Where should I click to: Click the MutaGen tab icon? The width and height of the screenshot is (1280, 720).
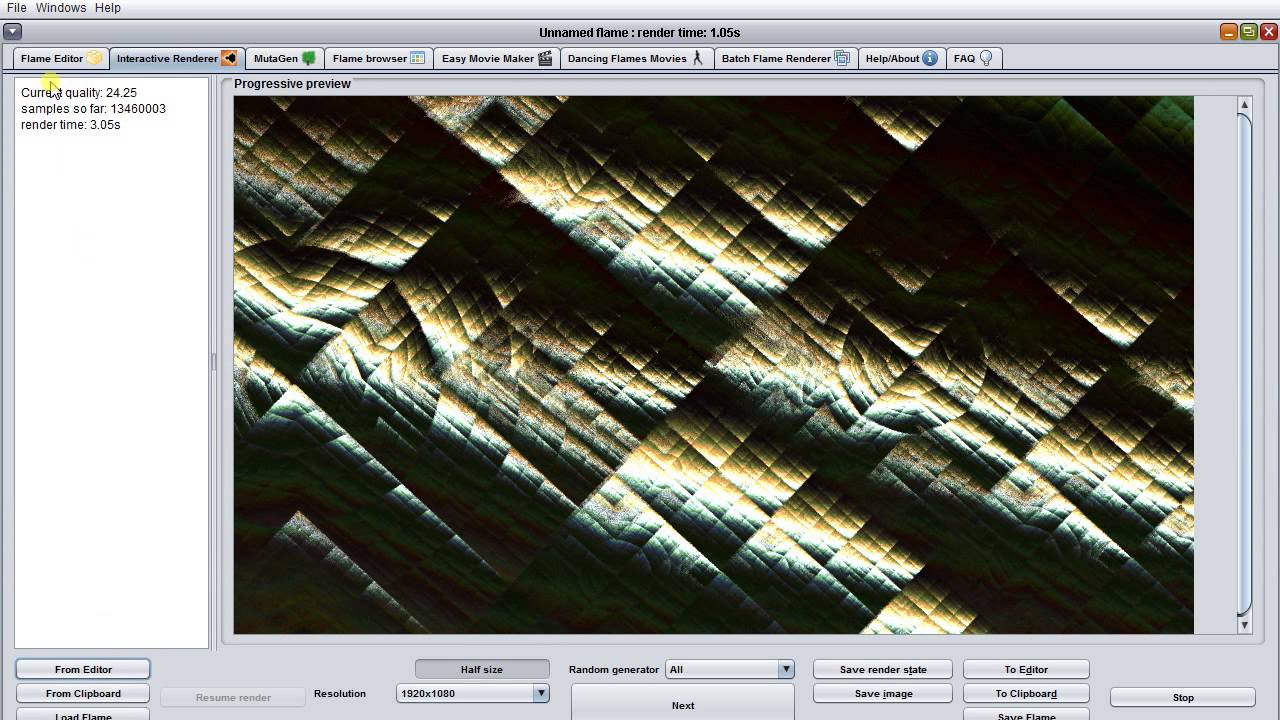click(309, 58)
